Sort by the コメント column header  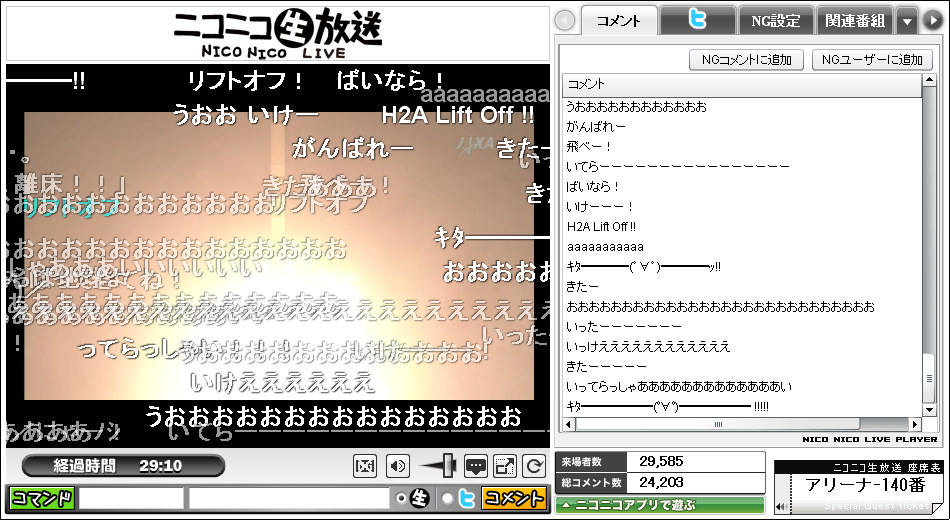[742, 84]
